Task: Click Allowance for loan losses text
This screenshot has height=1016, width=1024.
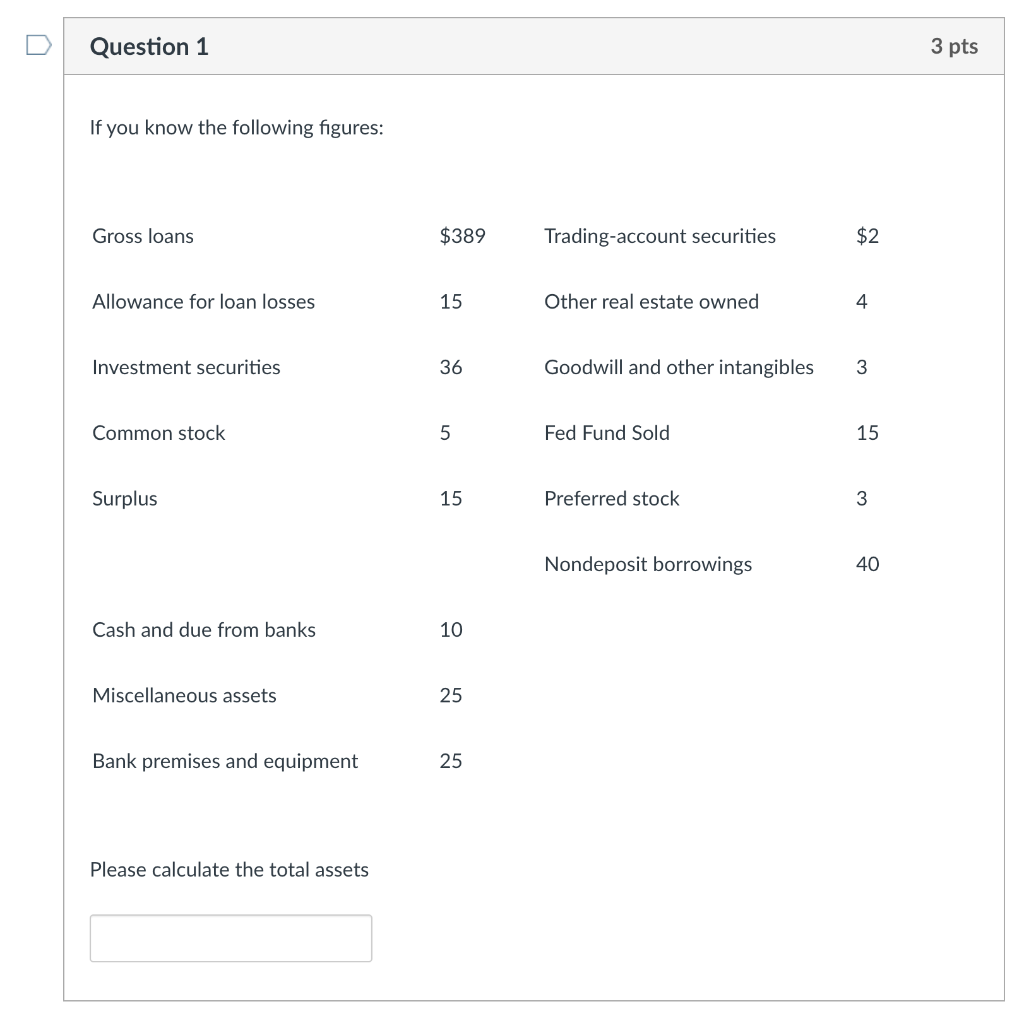Action: coord(203,302)
